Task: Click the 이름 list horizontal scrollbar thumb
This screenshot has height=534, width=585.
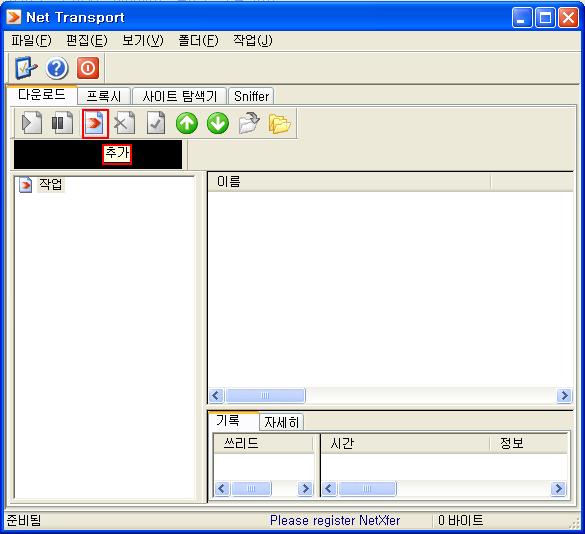Action: tap(265, 396)
